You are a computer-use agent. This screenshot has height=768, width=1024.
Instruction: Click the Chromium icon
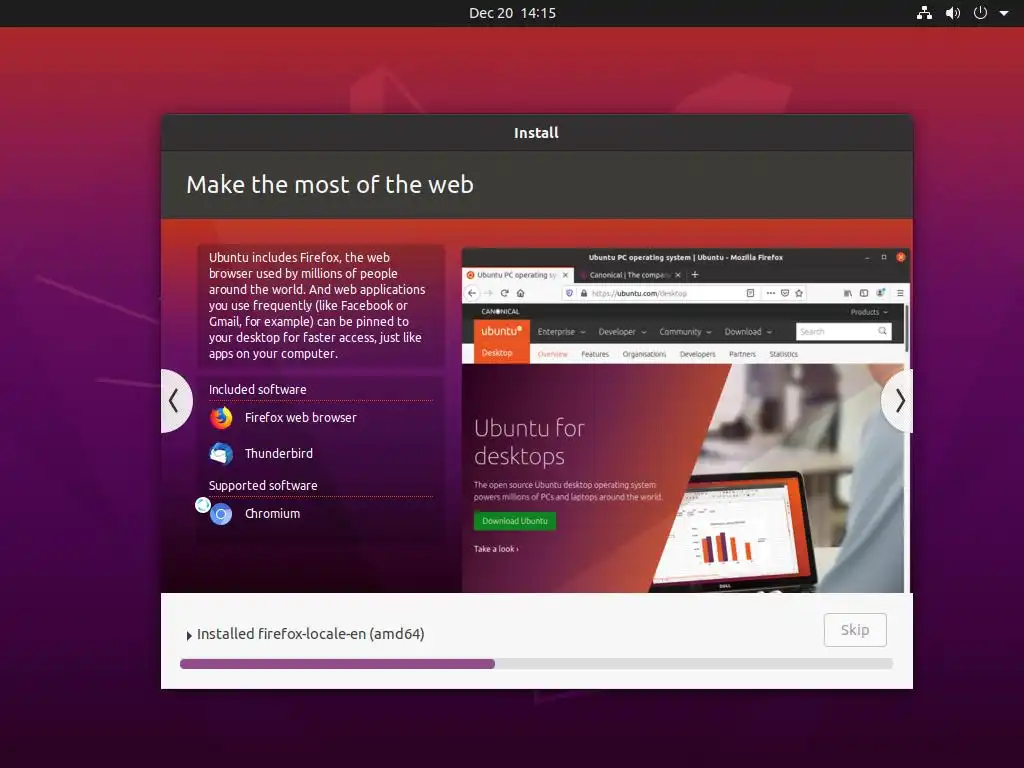pos(221,514)
